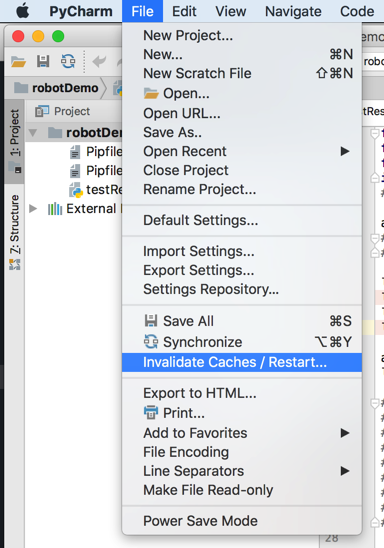The height and width of the screenshot is (548, 384).
Task: Click the Save All floppy toolbar icon
Action: pos(43,62)
